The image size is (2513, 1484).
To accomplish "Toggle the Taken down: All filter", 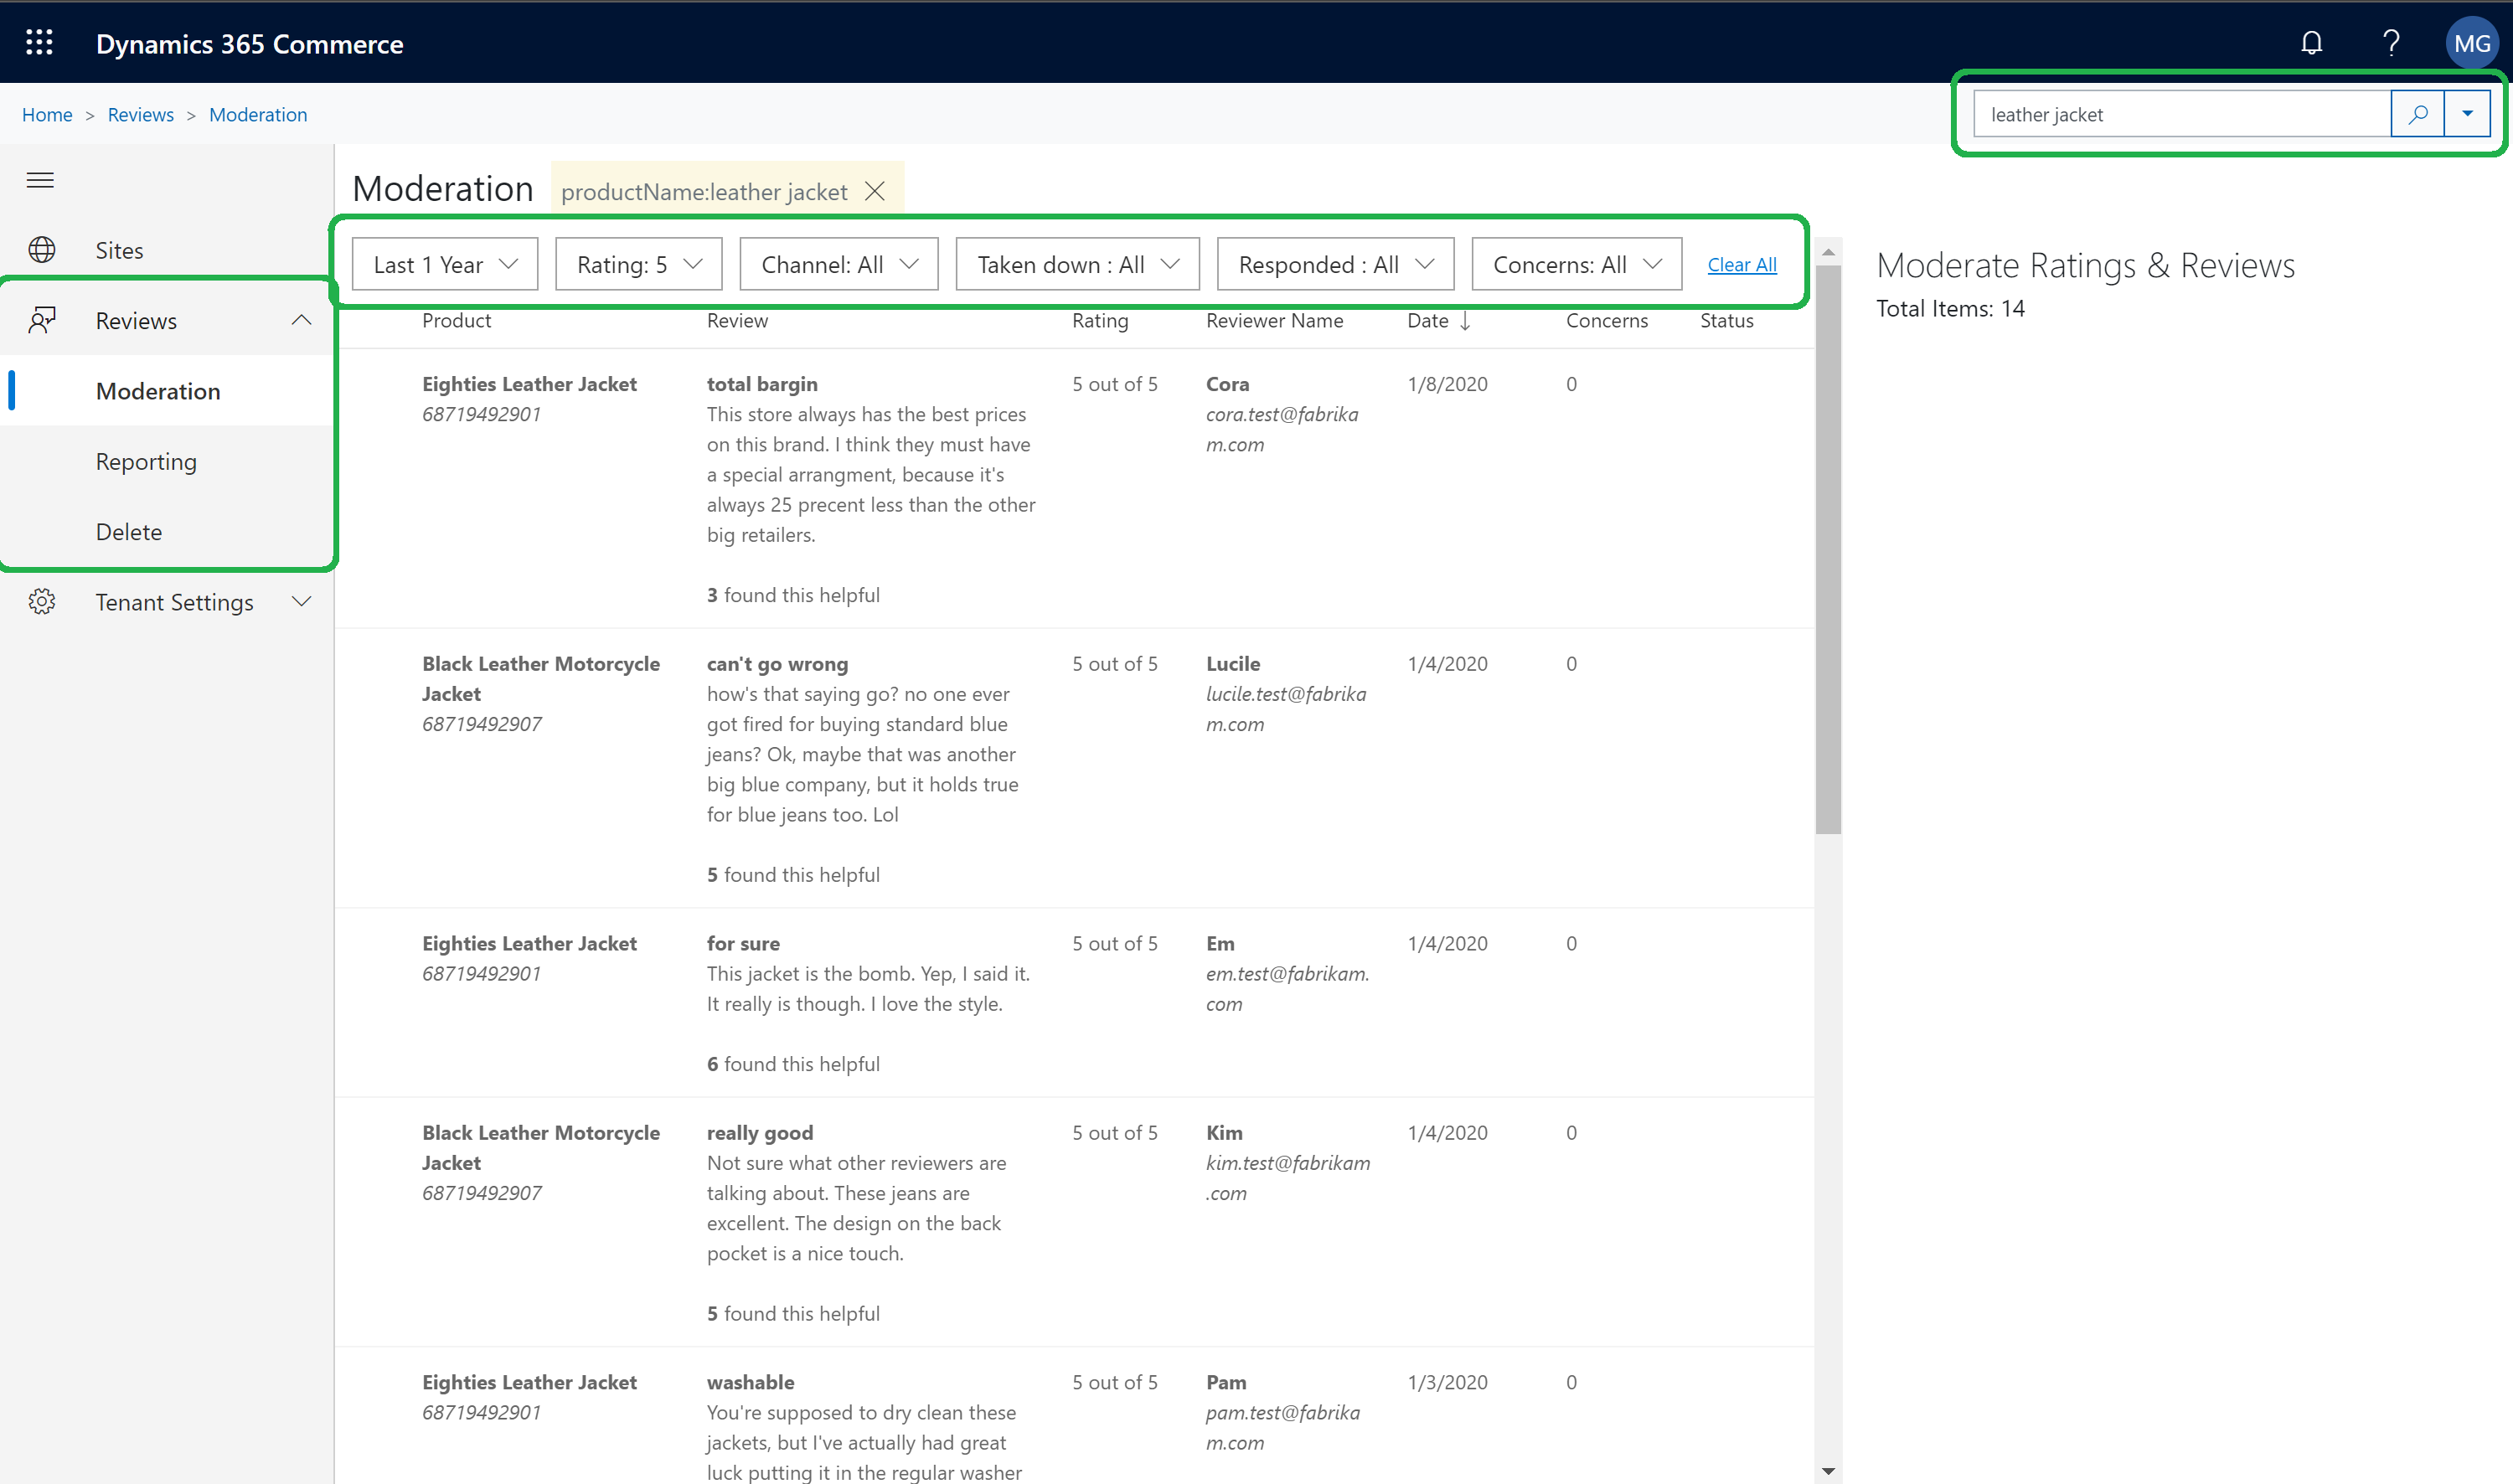I will [1076, 263].
